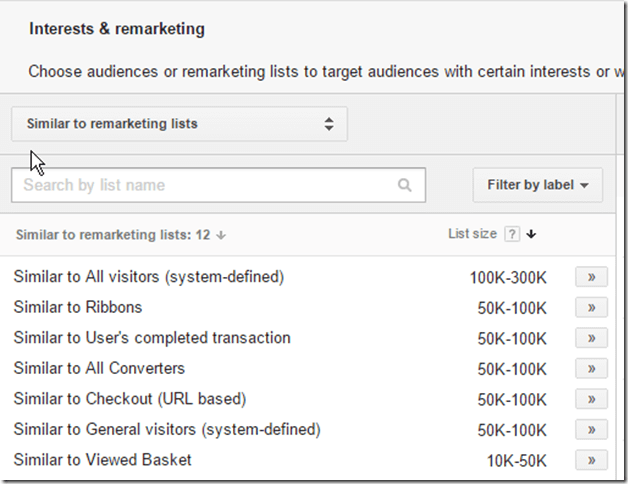This screenshot has width=628, height=484.
Task: Add Similar to All Converters arrow
Action: (x=591, y=368)
